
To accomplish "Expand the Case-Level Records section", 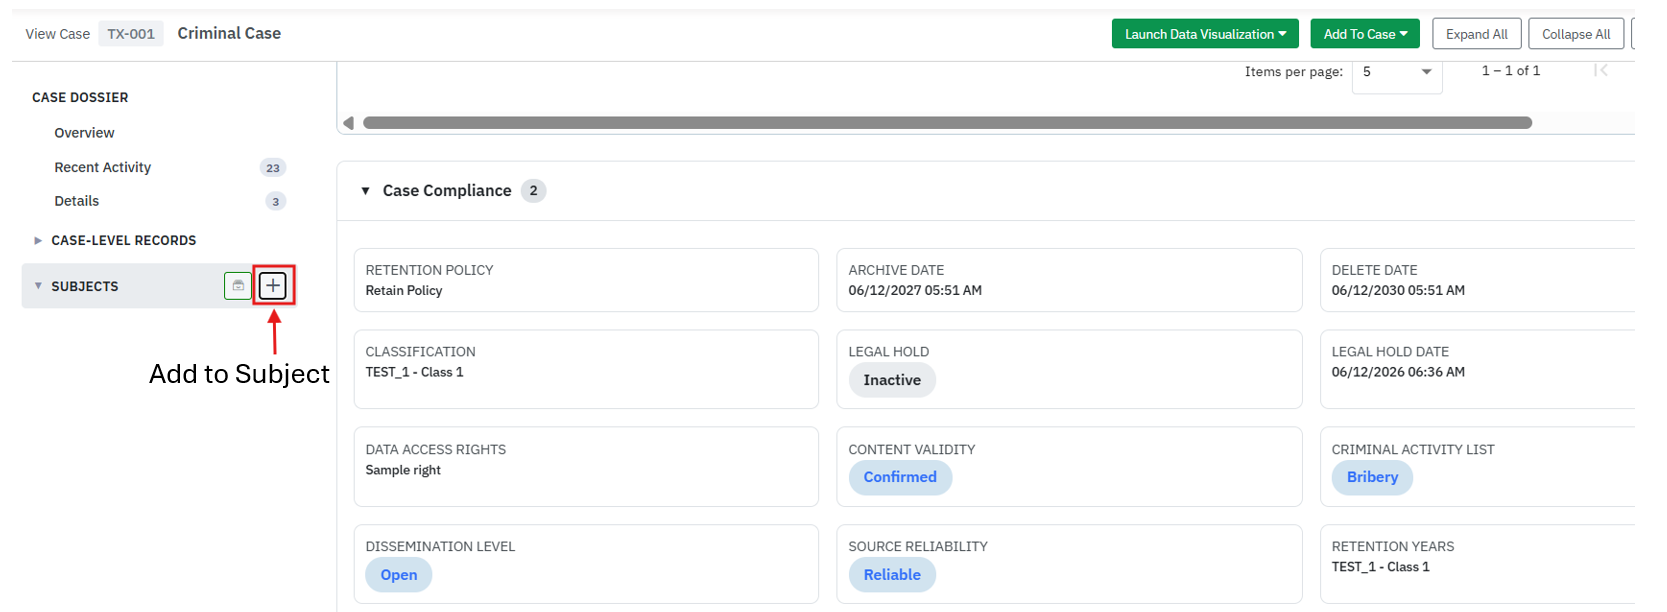I will (x=38, y=241).
